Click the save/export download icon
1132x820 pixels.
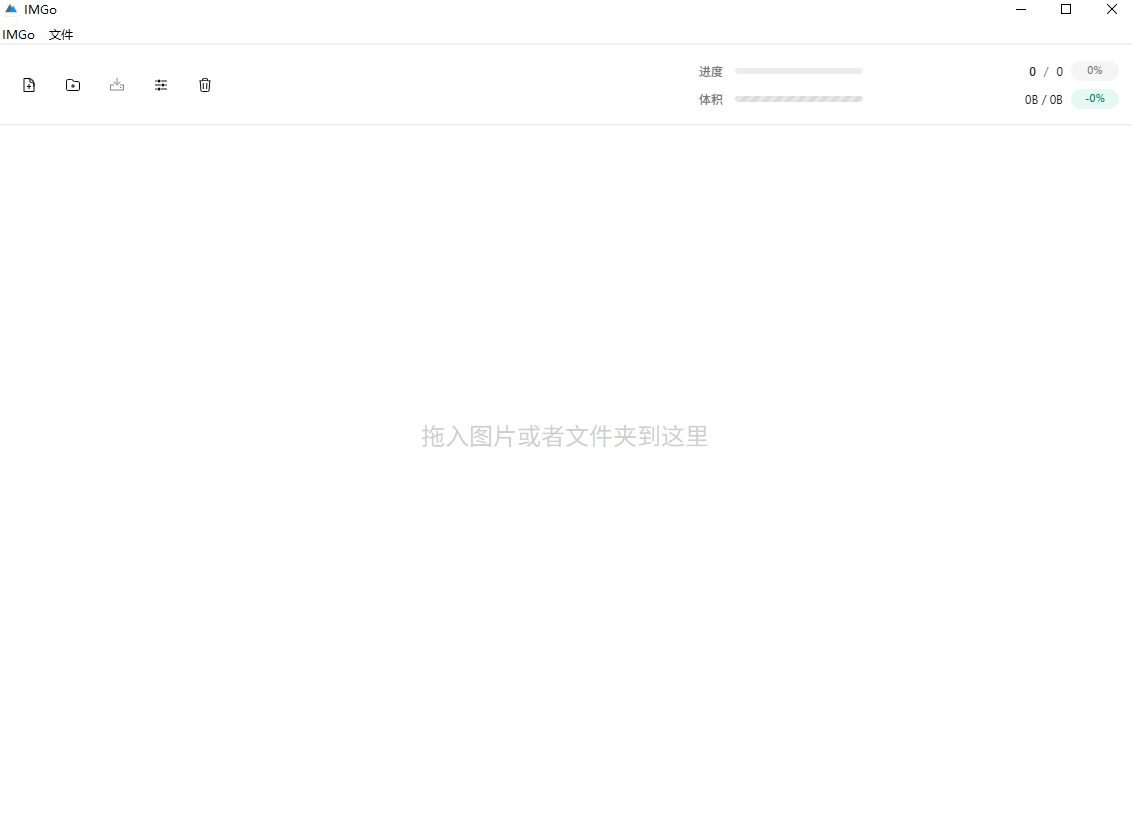tap(117, 85)
